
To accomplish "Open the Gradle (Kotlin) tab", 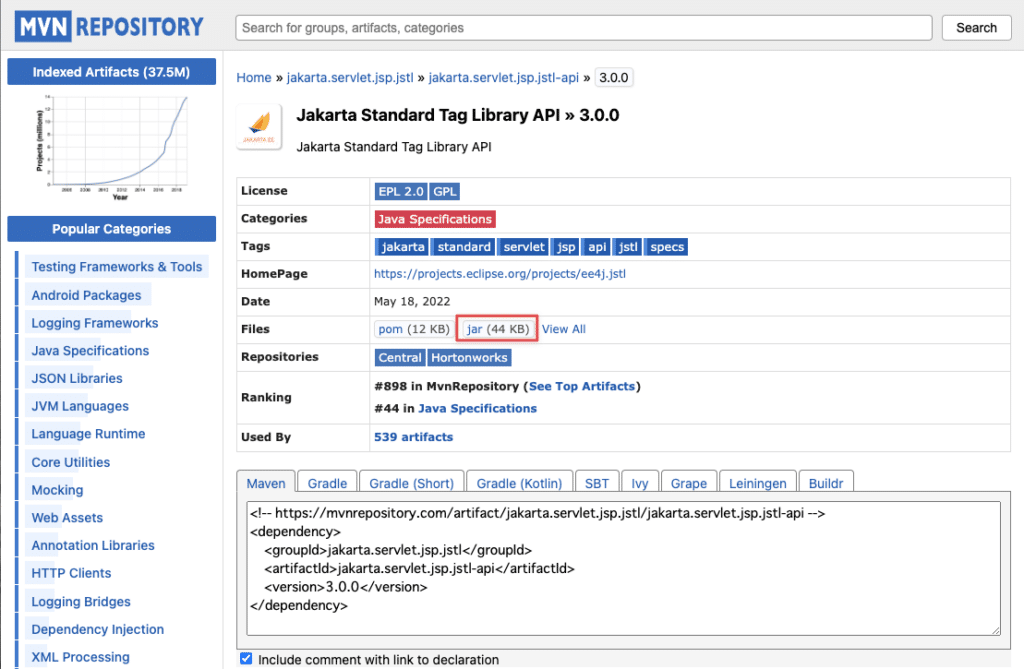I will point(519,482).
